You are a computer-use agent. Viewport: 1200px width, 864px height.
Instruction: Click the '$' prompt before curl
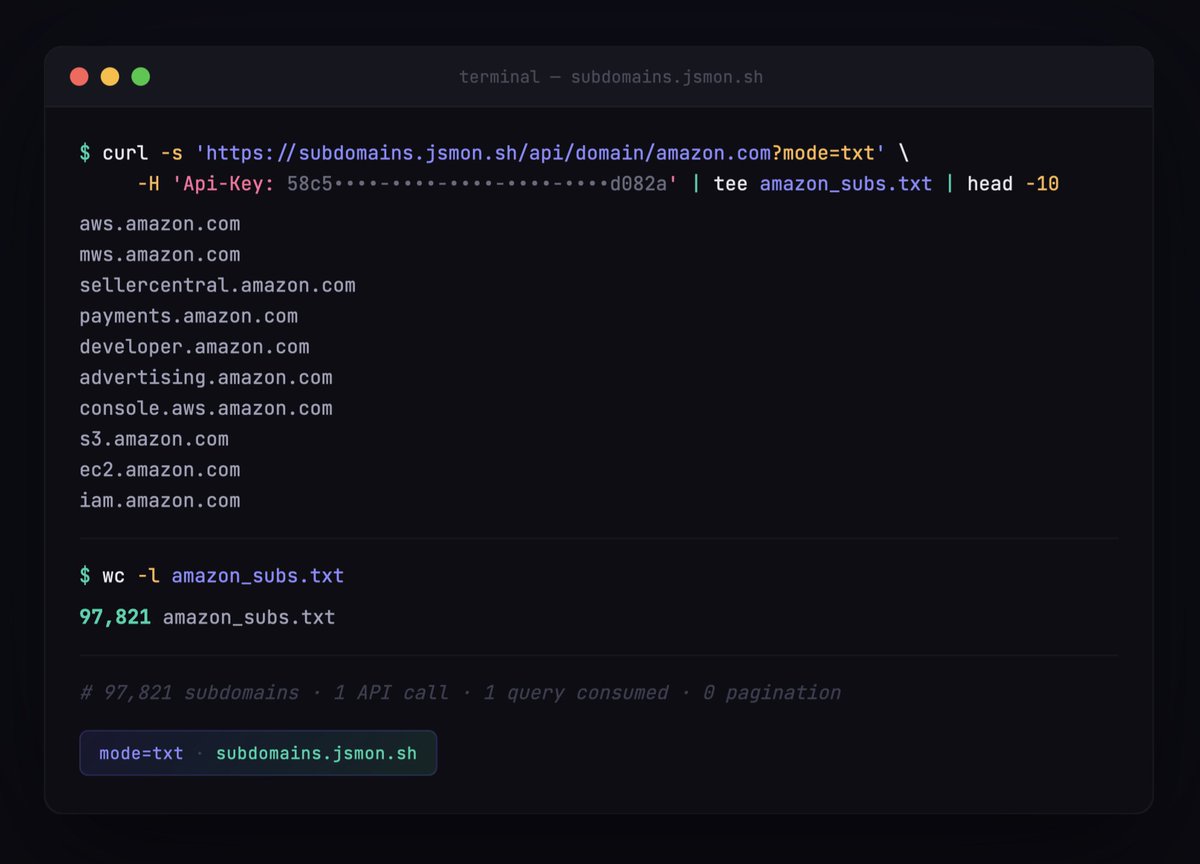(x=85, y=153)
